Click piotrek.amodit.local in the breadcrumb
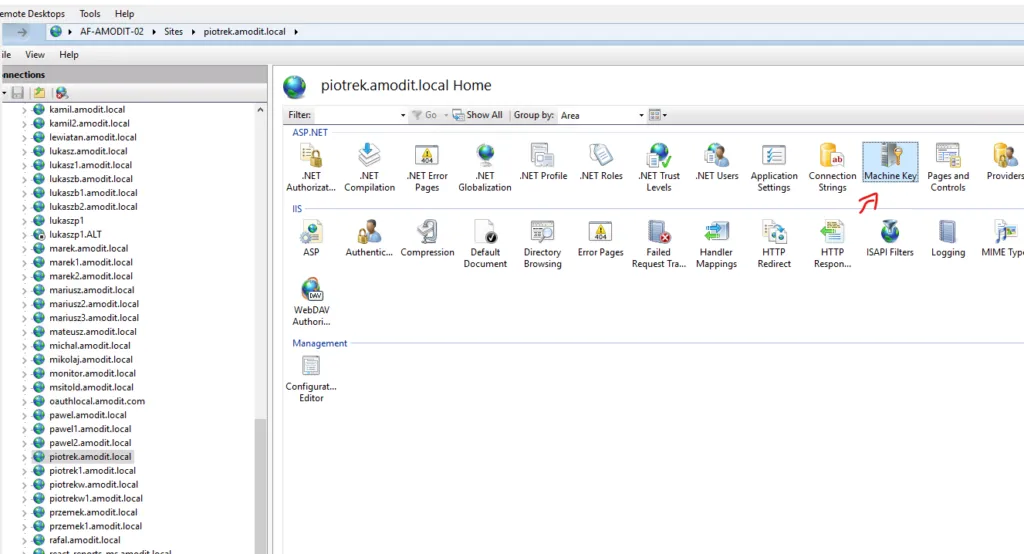 pyautogui.click(x=244, y=31)
